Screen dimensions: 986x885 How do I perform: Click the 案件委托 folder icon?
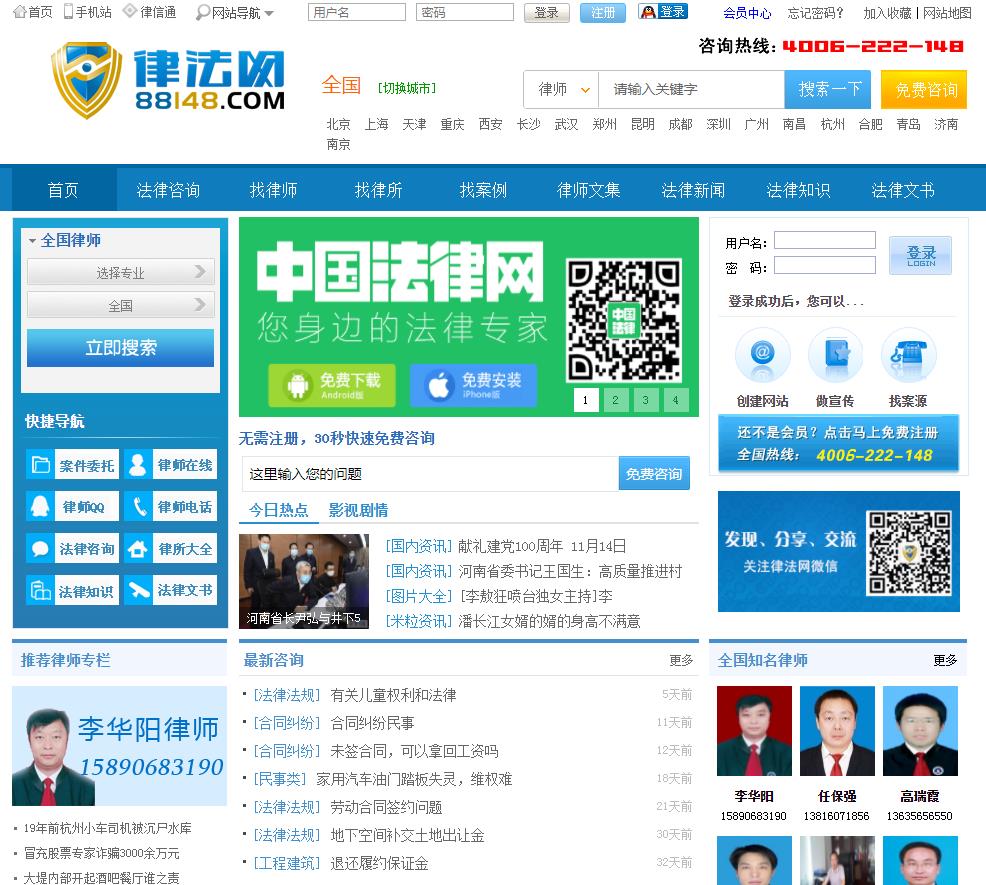[41, 465]
